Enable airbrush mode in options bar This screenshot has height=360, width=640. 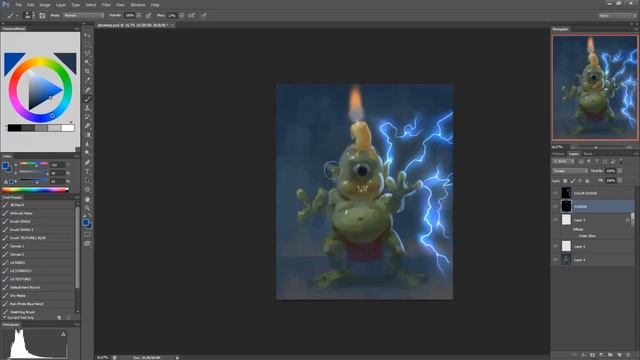(191, 16)
